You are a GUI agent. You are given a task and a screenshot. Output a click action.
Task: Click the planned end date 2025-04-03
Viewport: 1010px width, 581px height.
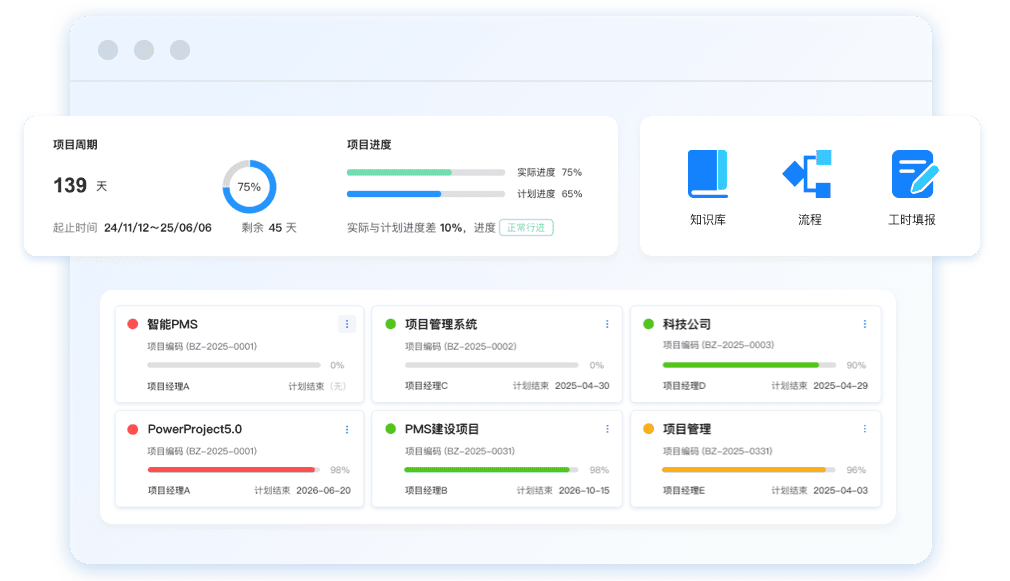click(x=841, y=490)
